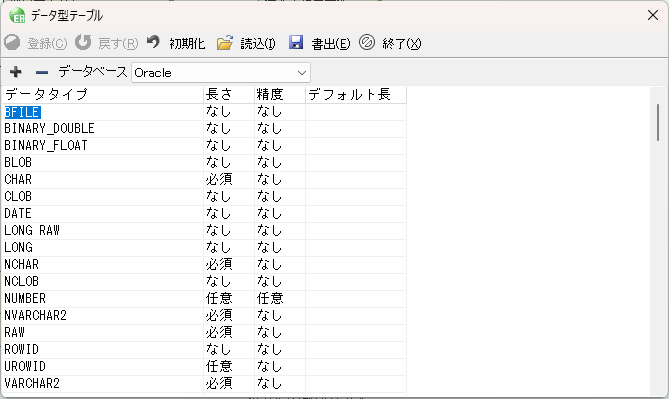
Task: Select the BFILE data type row
Action: [x=102, y=112]
